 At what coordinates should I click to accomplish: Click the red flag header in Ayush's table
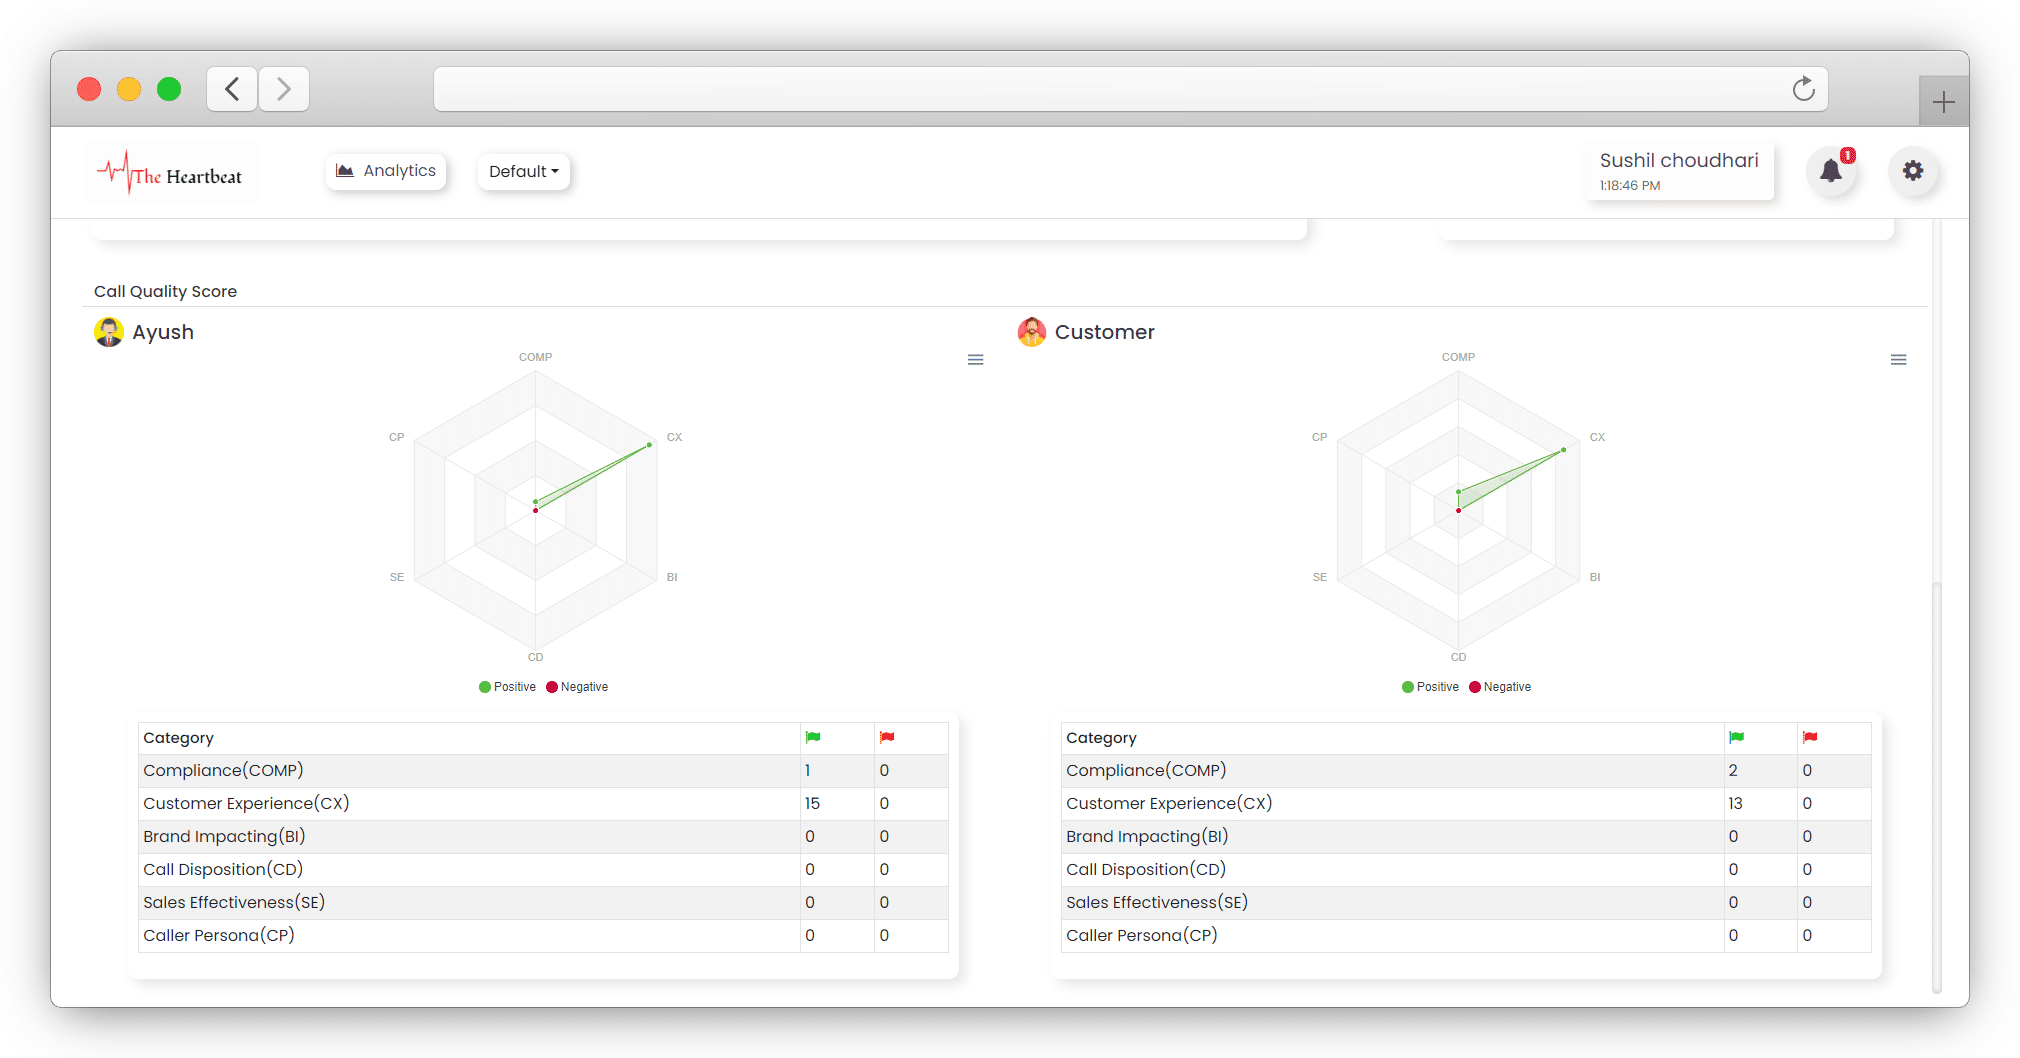[x=886, y=737]
